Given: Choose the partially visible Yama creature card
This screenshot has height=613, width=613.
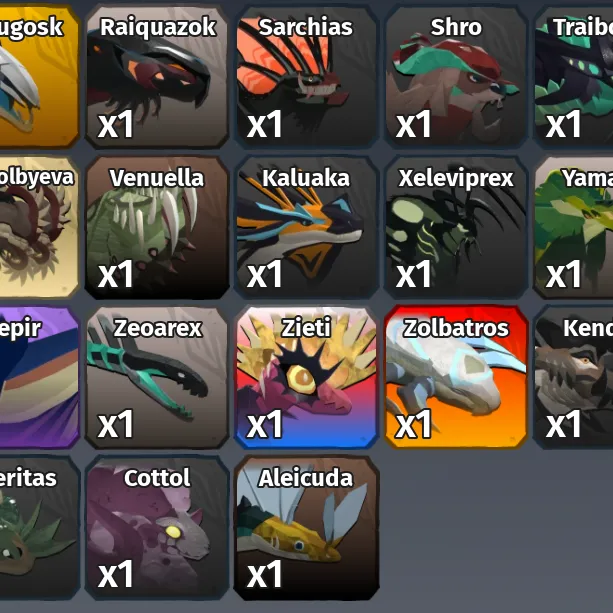Looking at the screenshot, I should click(x=574, y=228).
